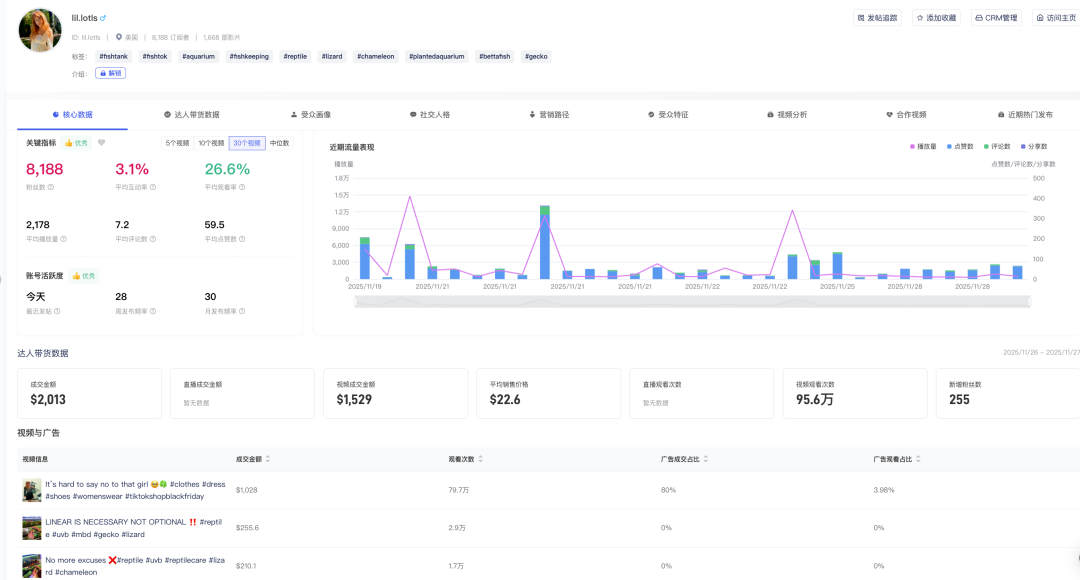
Task: Switch metrics to 中位数 option
Action: (x=279, y=143)
